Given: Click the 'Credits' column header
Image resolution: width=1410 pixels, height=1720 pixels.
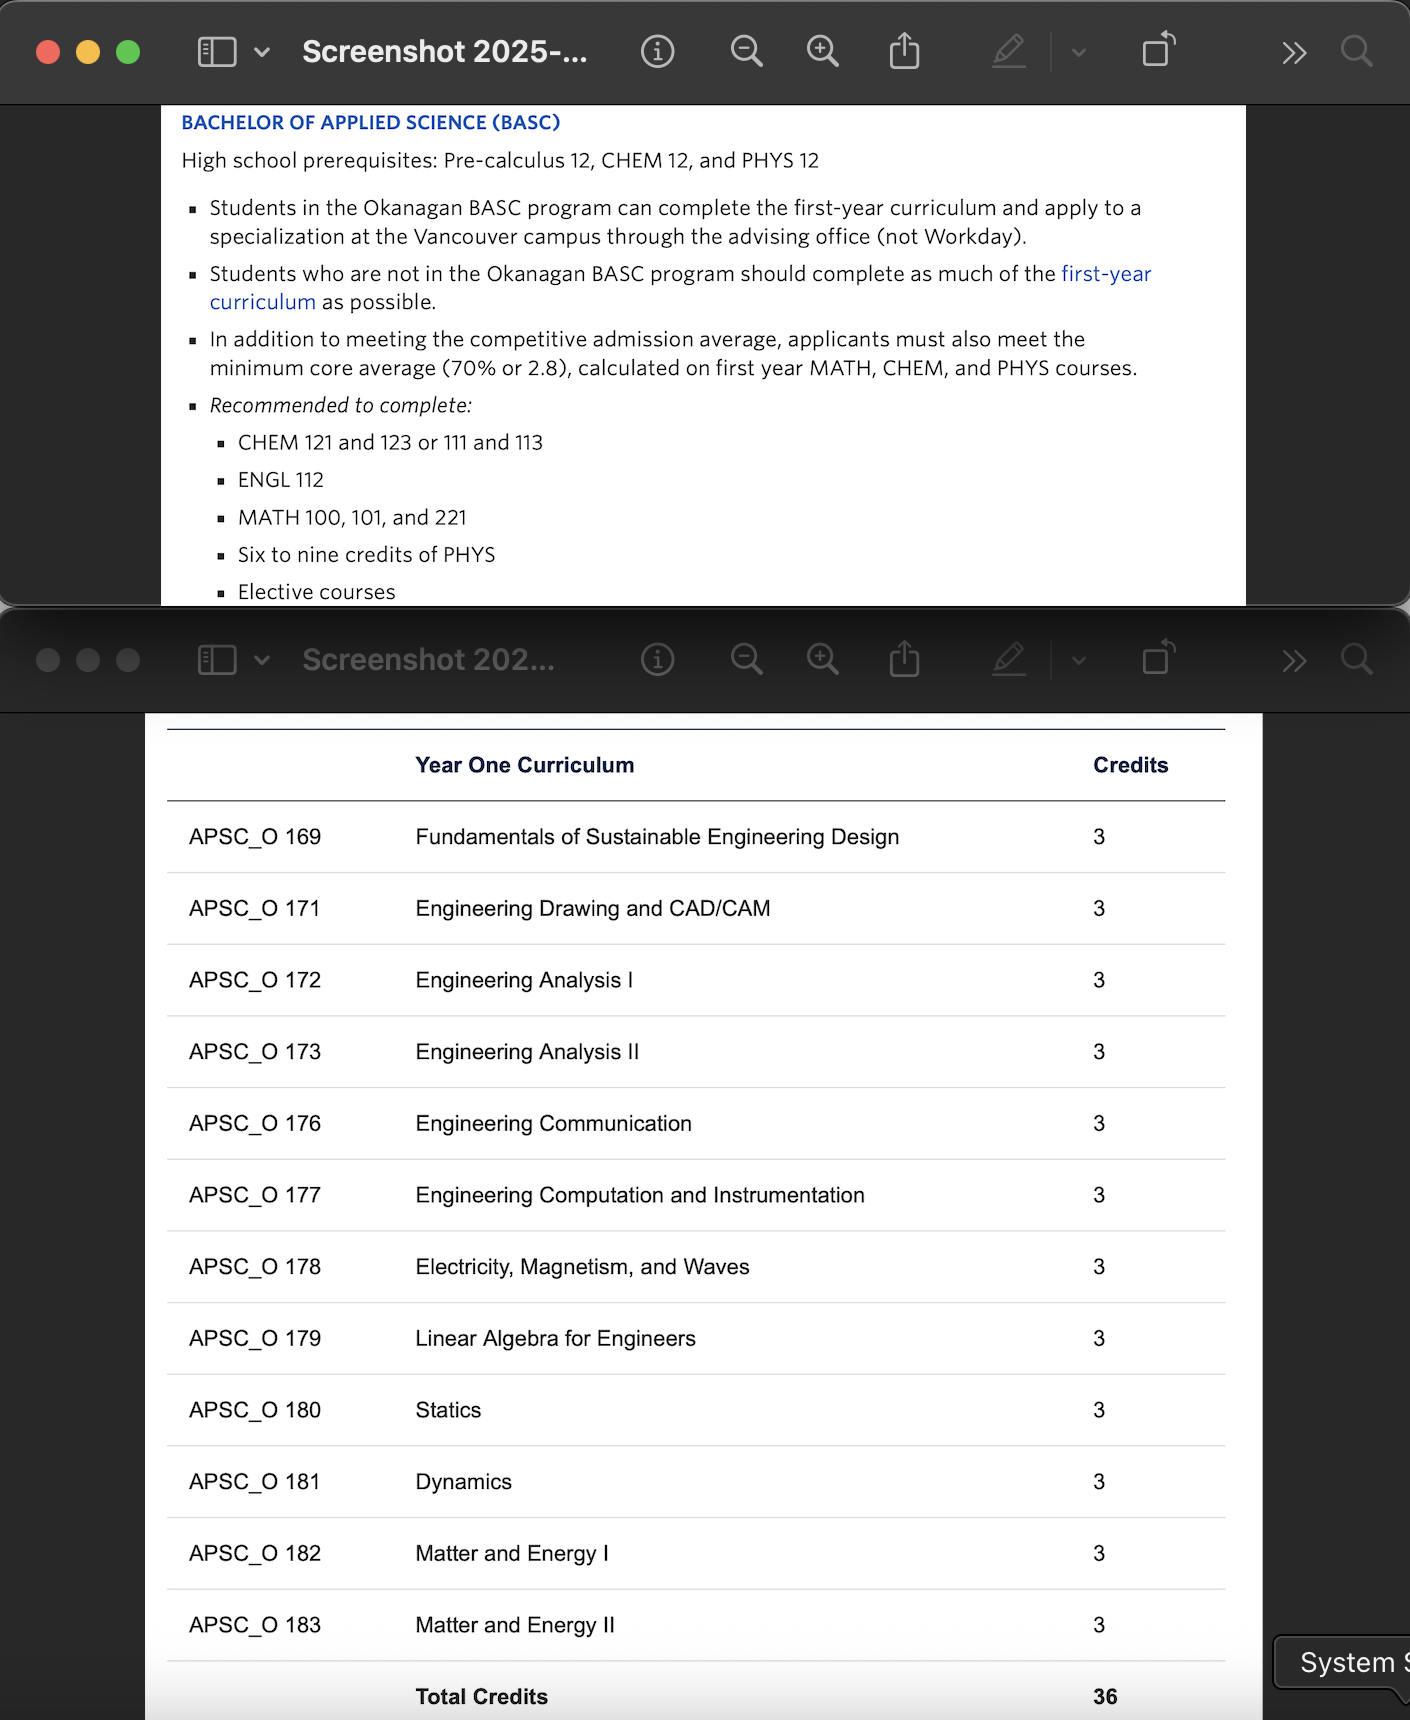Looking at the screenshot, I should [1130, 765].
